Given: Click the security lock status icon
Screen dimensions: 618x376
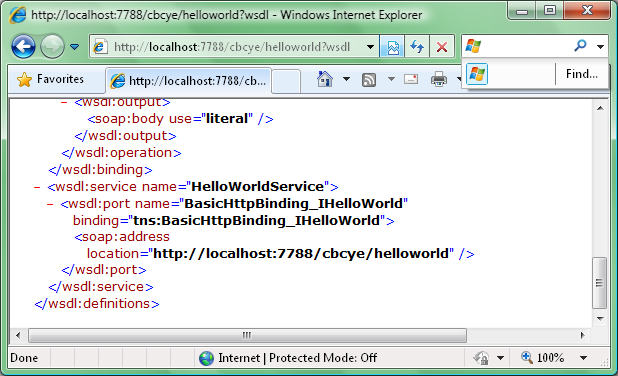Looking at the screenshot, I should click(481, 358).
